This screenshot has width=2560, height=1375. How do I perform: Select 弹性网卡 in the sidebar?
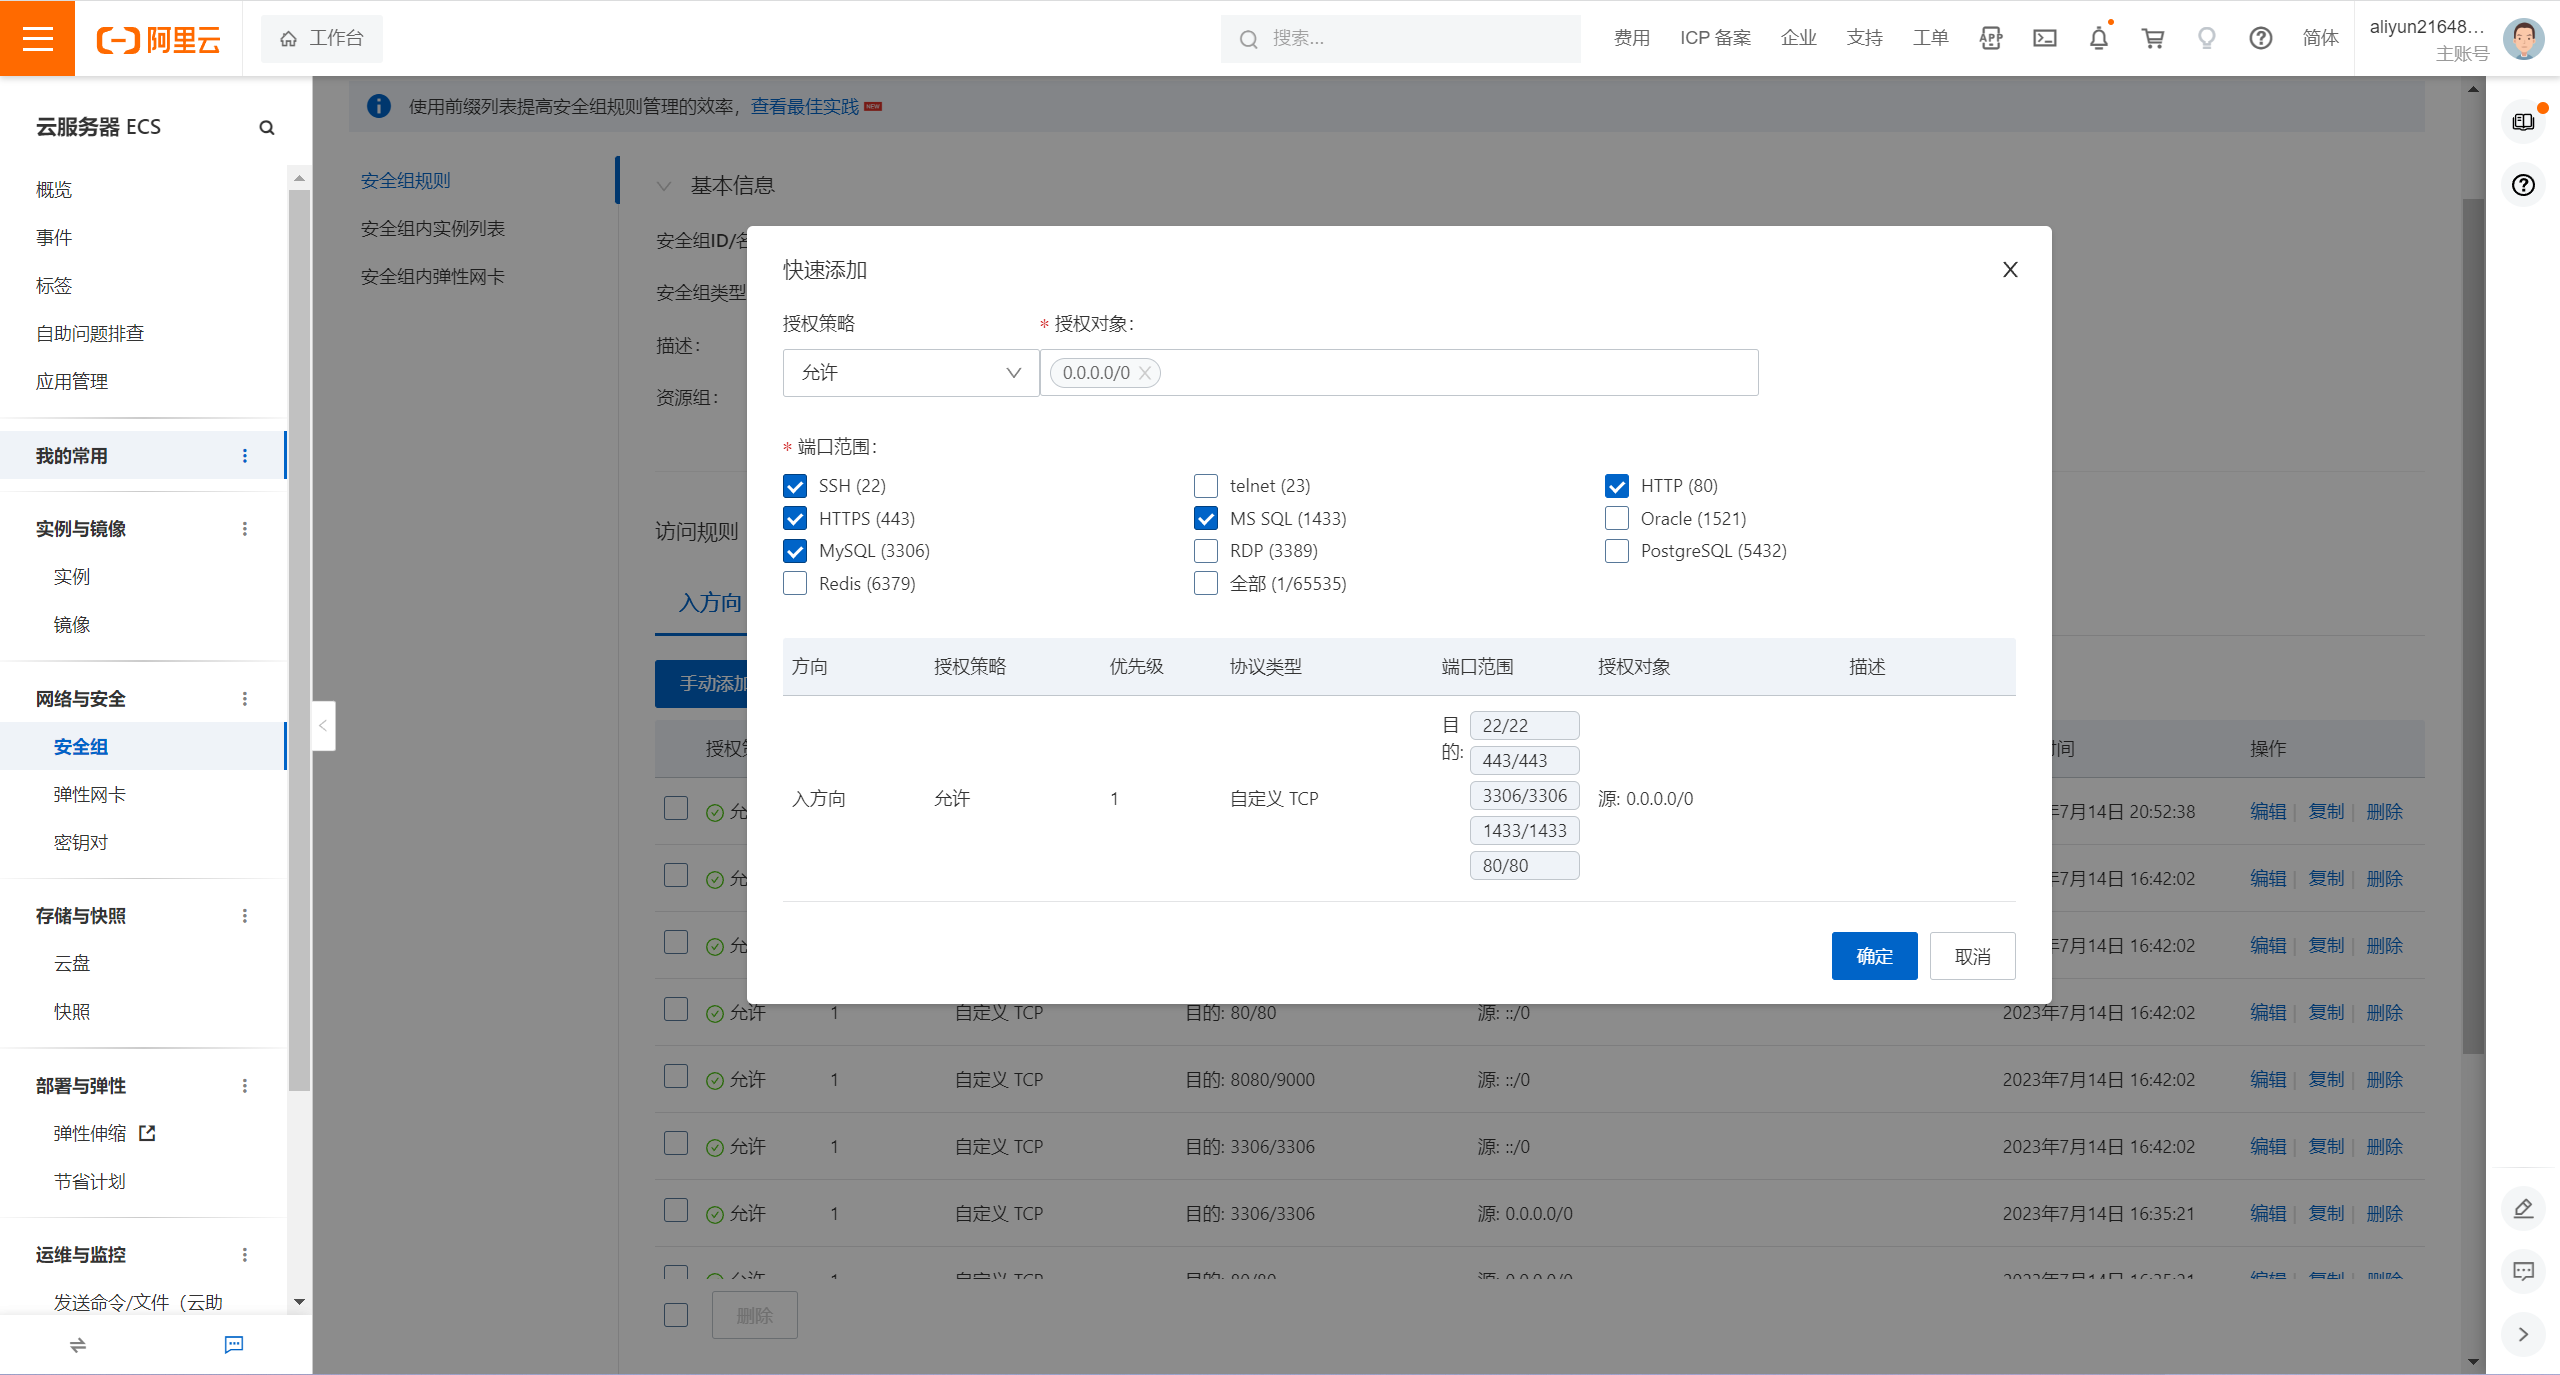[89, 795]
